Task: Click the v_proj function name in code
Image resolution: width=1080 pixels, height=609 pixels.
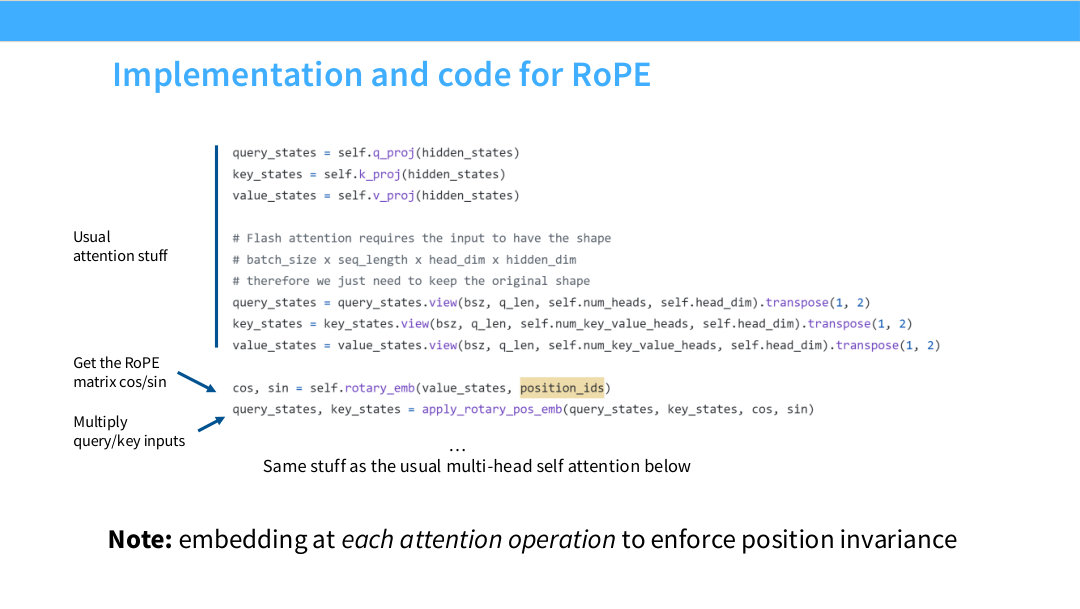Action: click(x=393, y=196)
